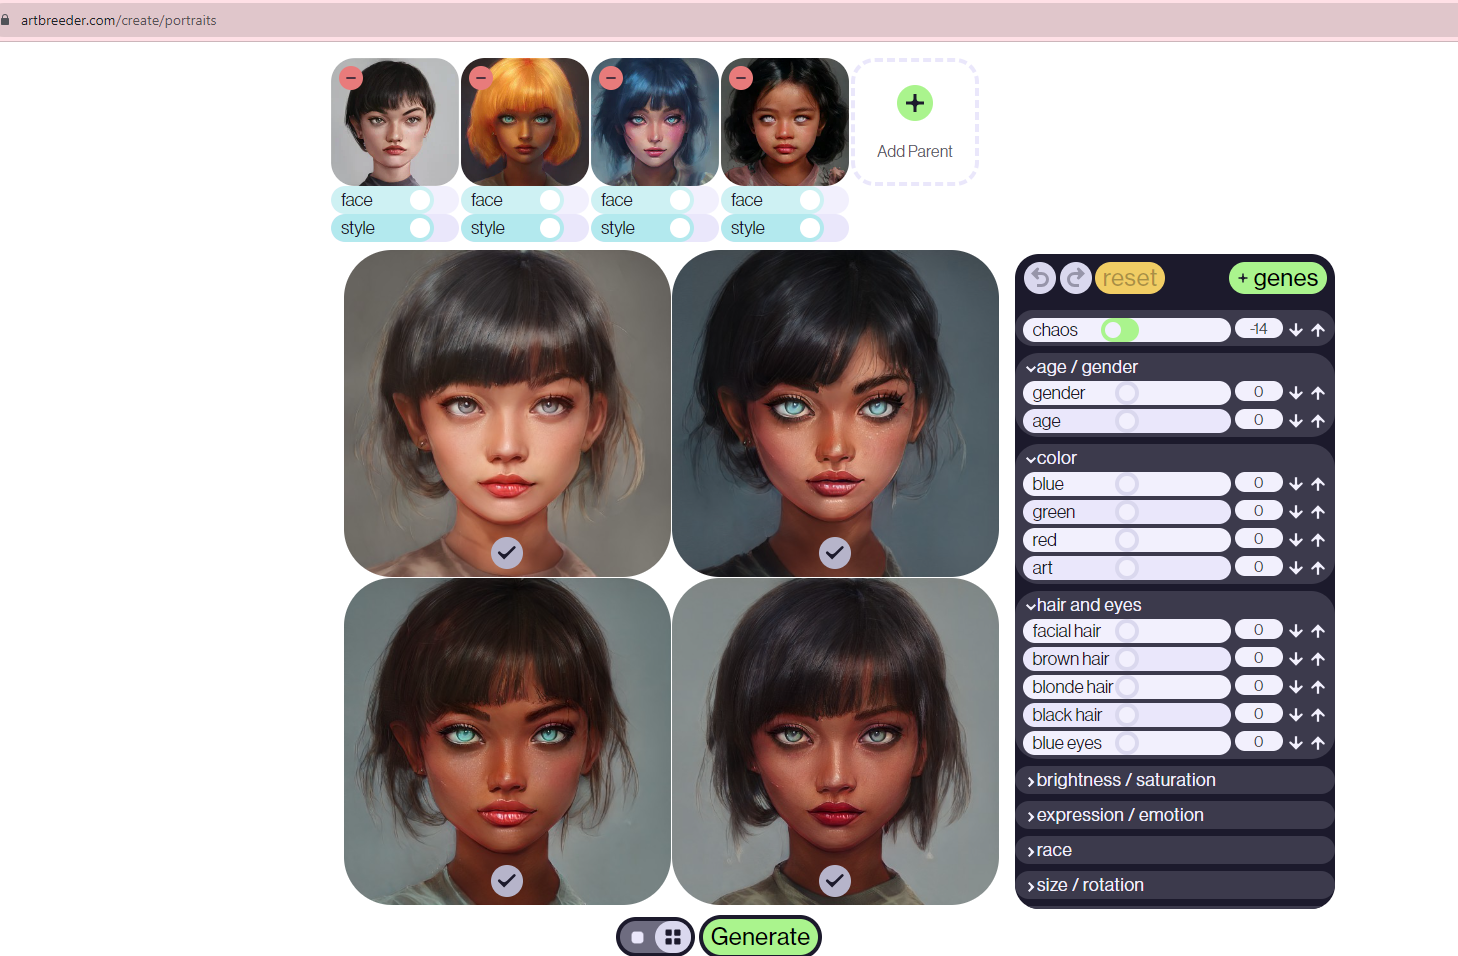Check the bottom-right generated portrait checkmark
The width and height of the screenshot is (1458, 956).
coord(835,880)
